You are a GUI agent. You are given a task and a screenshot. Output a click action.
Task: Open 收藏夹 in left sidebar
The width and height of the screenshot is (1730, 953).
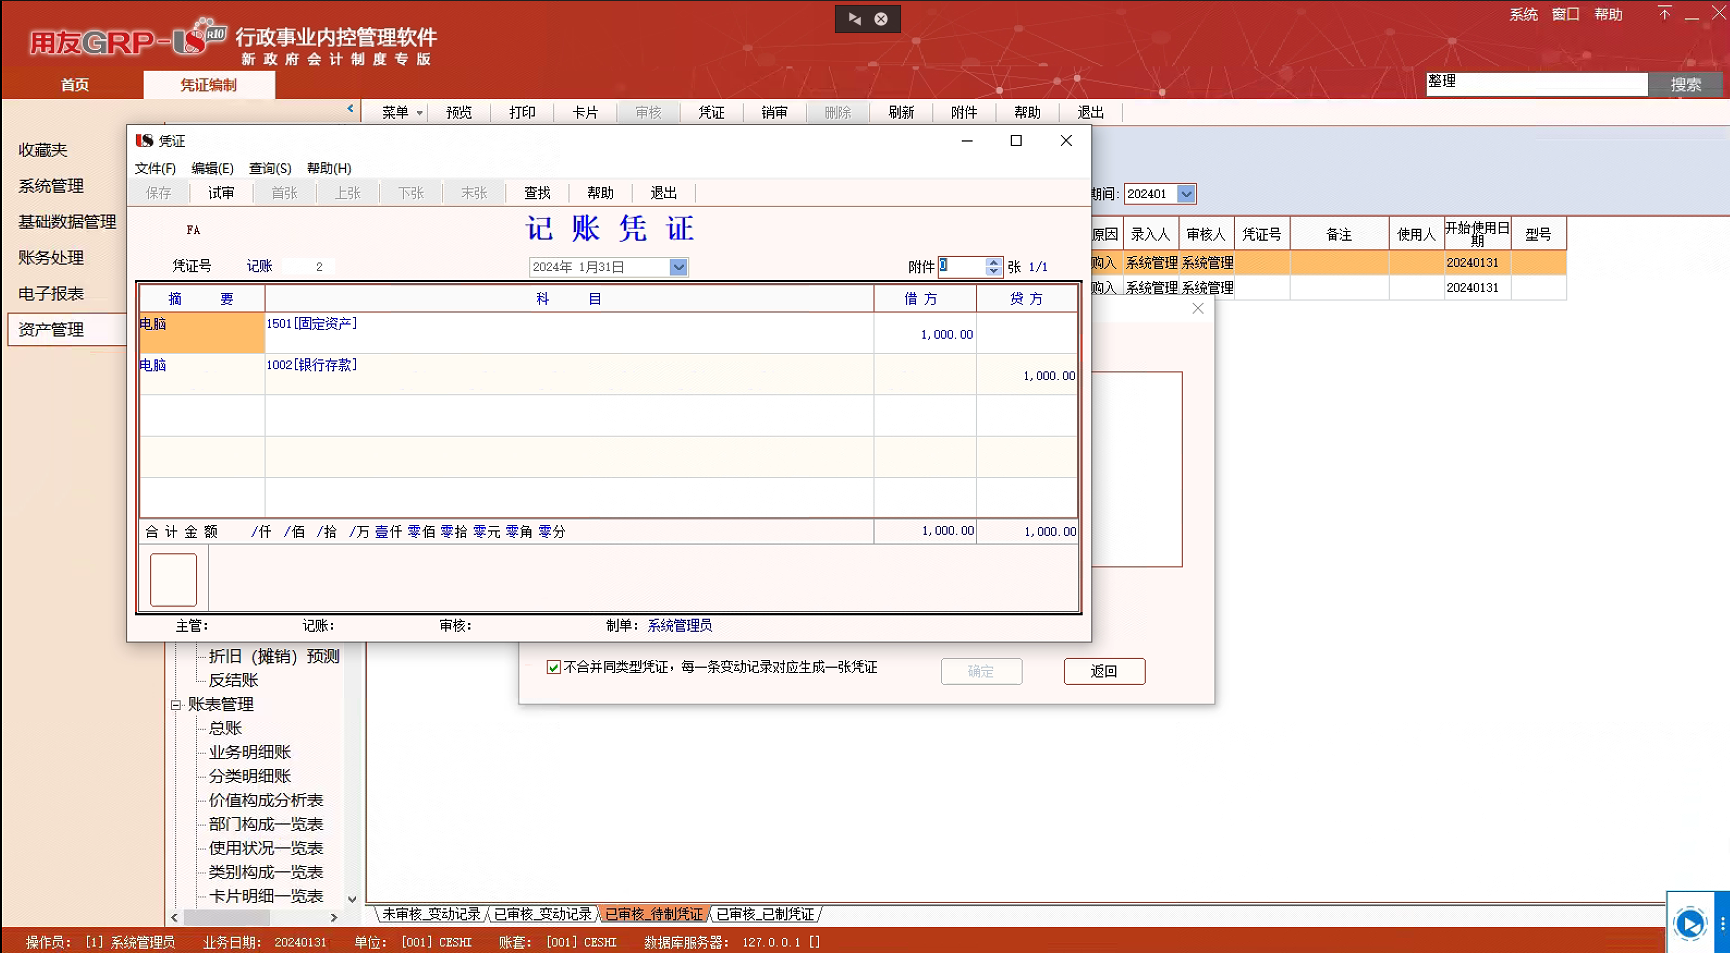pyautogui.click(x=43, y=150)
